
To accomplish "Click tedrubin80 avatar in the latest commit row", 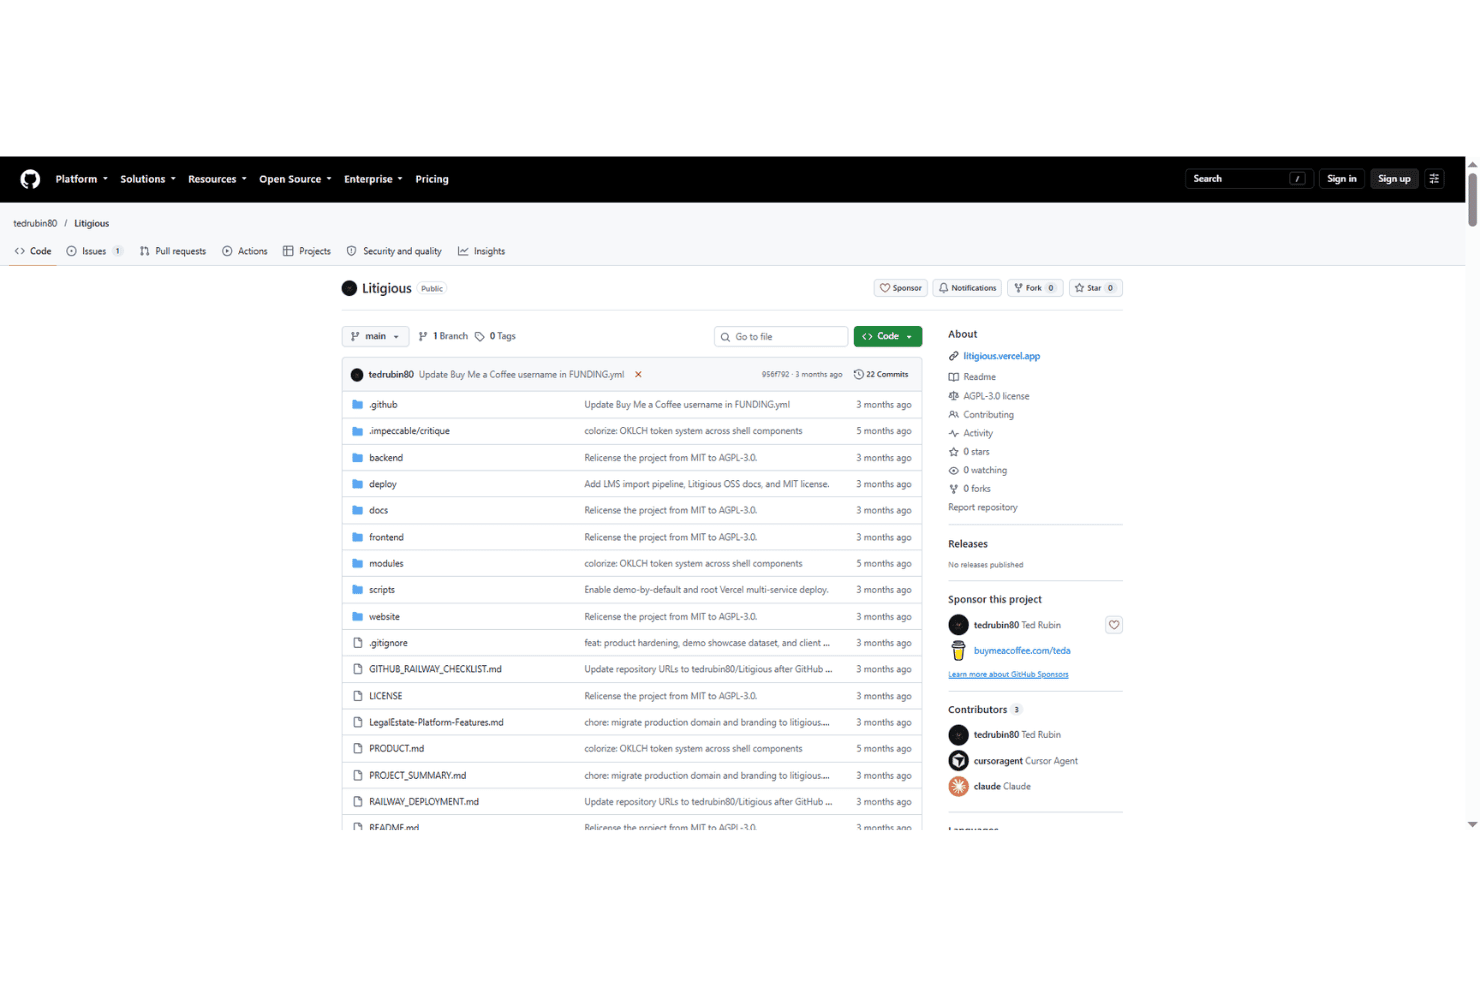I will (357, 375).
